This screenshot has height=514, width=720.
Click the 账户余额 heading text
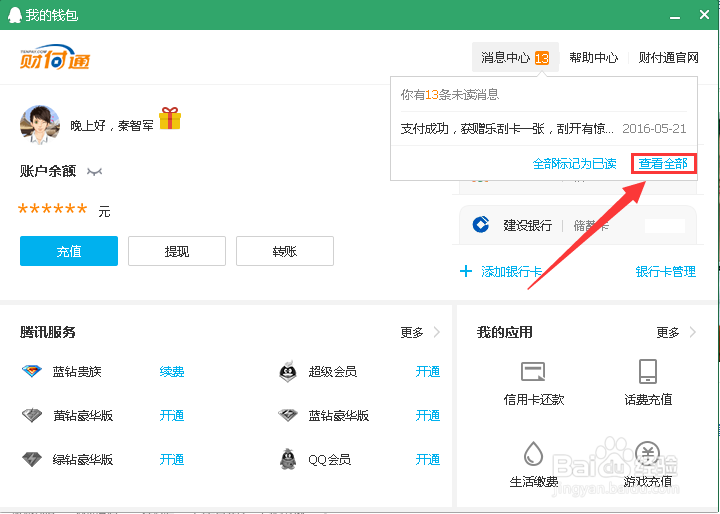click(x=48, y=171)
